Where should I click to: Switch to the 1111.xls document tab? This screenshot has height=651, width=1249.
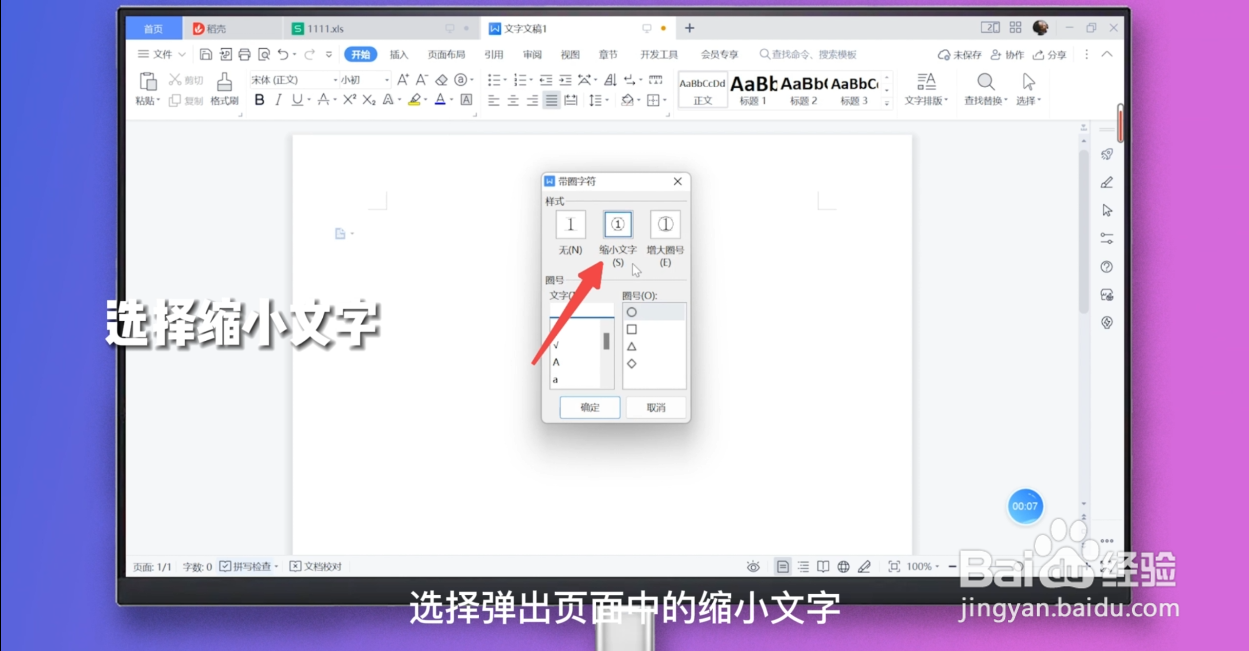(379, 28)
